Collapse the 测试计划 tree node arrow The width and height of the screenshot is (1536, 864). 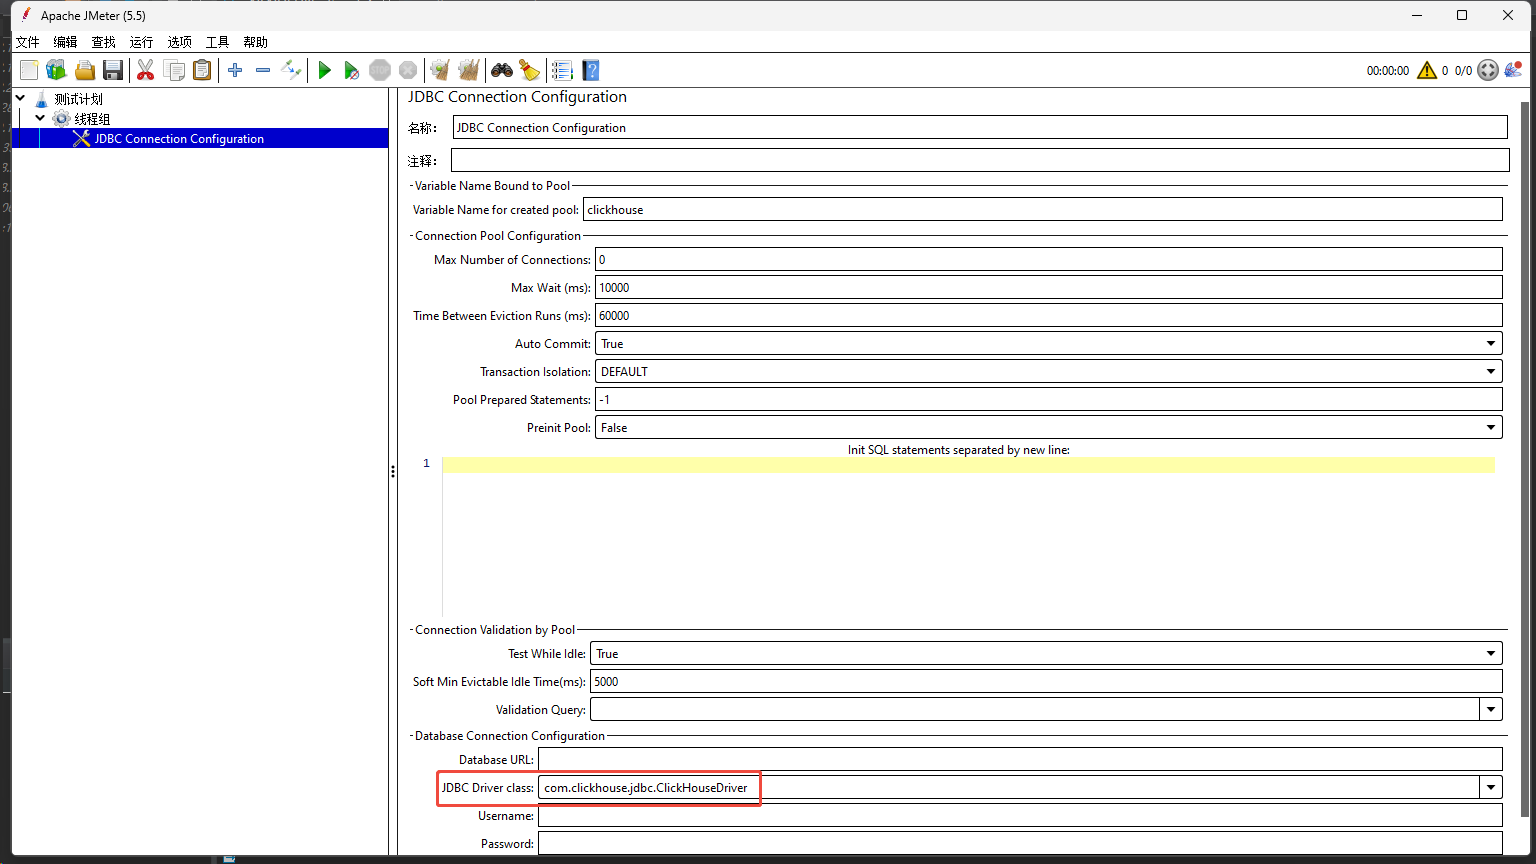(21, 98)
